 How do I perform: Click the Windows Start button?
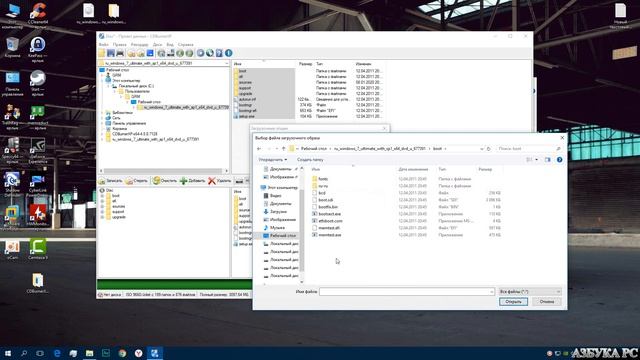[8, 353]
